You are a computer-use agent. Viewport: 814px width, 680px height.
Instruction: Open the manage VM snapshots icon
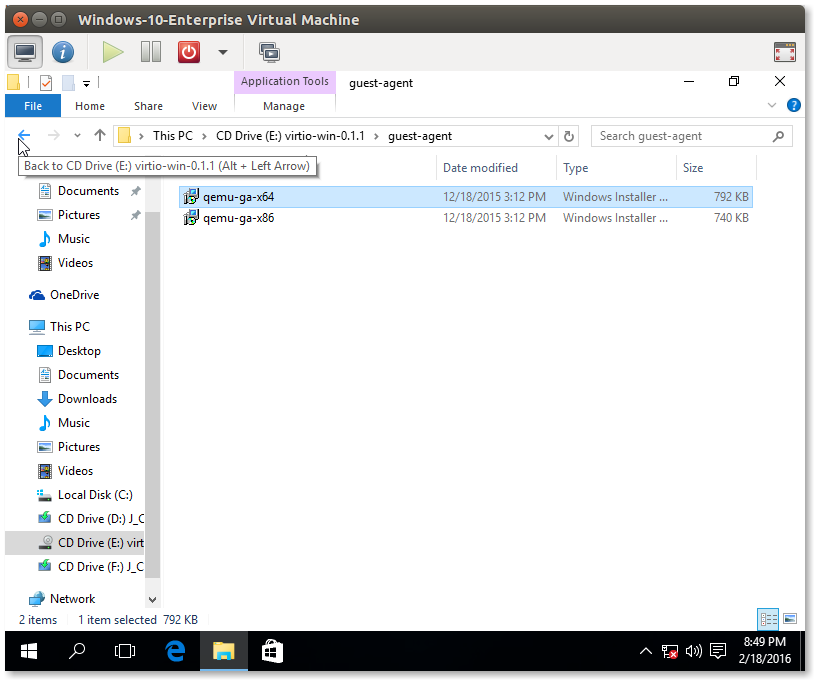click(269, 52)
